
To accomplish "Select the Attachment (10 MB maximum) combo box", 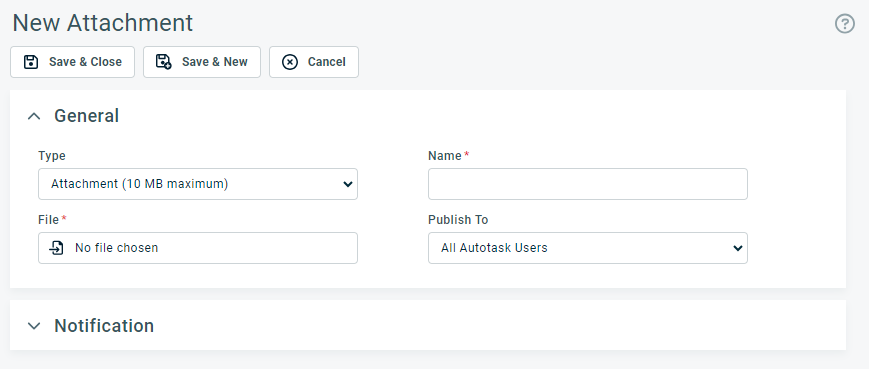I will 198,184.
